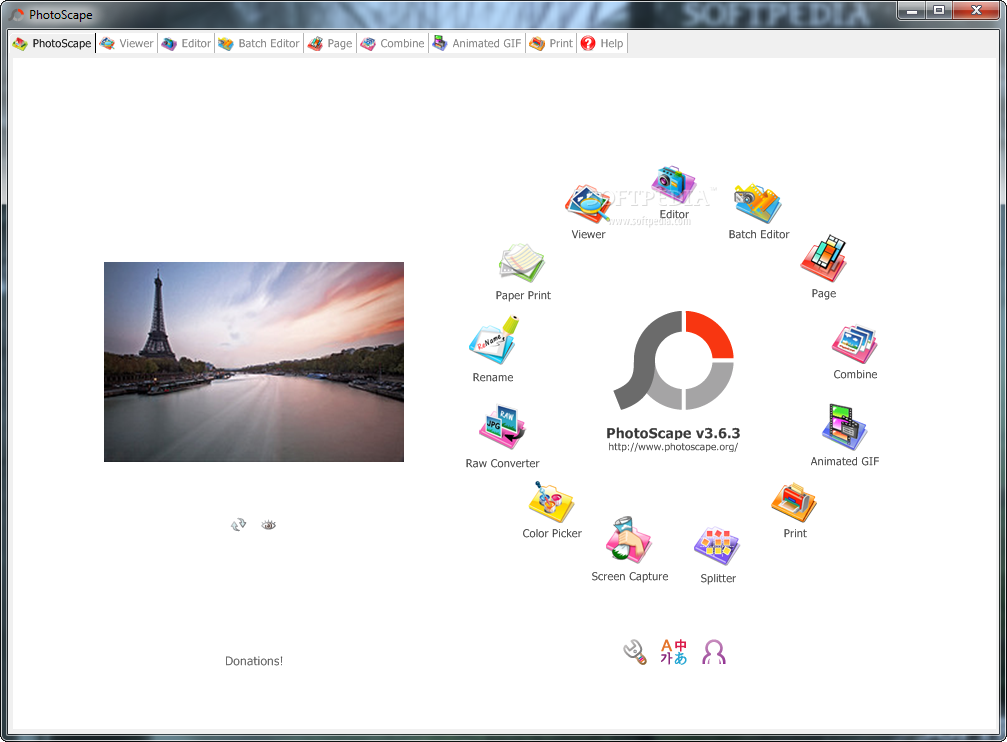1007x742 pixels.
Task: Click the language selection icon
Action: [x=673, y=653]
